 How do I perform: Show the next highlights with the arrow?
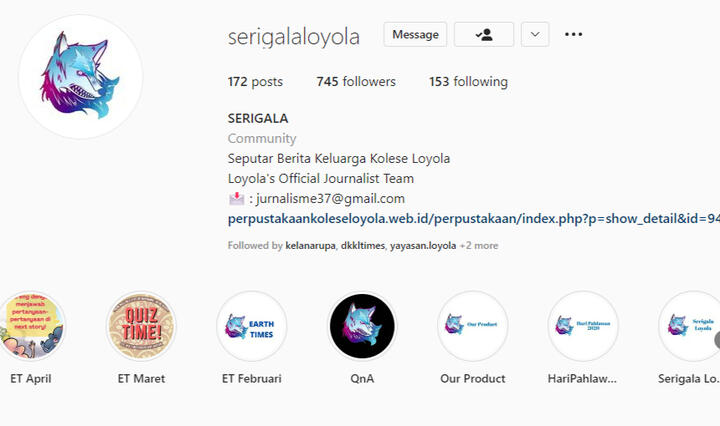coord(717,340)
